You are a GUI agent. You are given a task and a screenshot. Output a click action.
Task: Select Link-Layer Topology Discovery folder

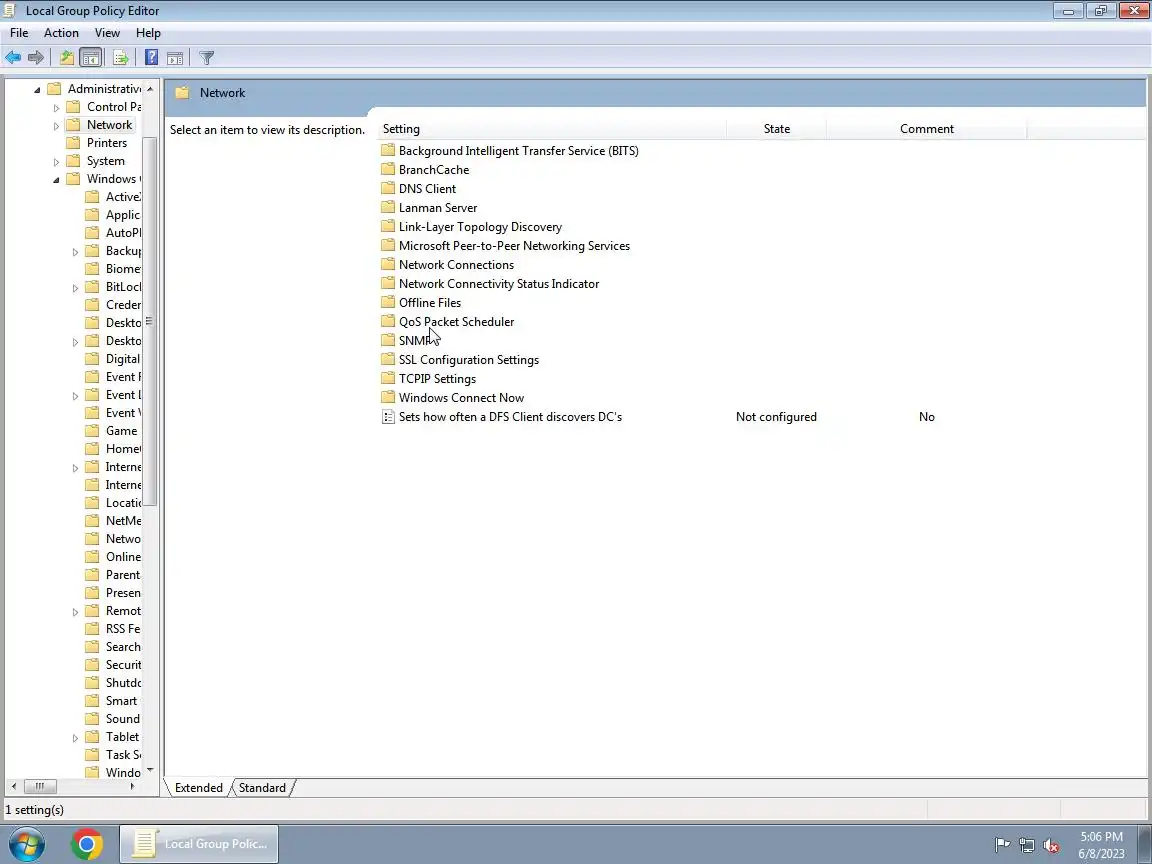[x=472, y=227]
